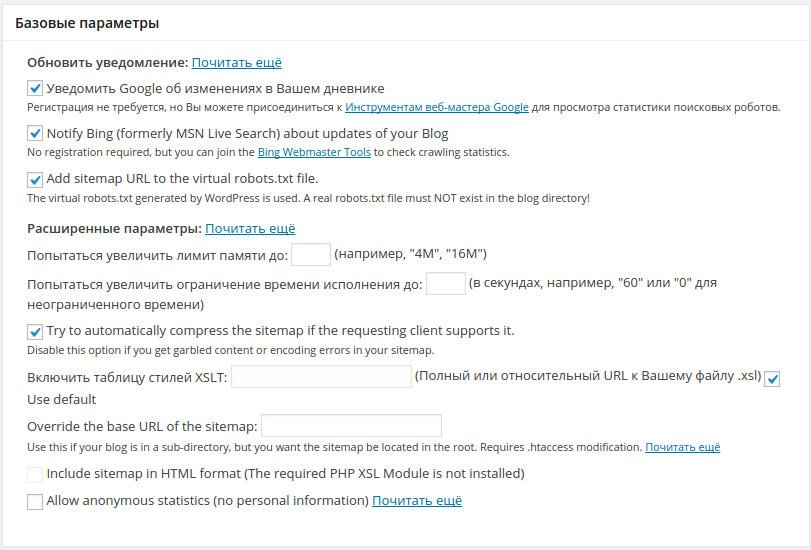Viewport: 811px width, 550px height.
Task: Open read-more link for anonymous statistics
Action: 417,500
